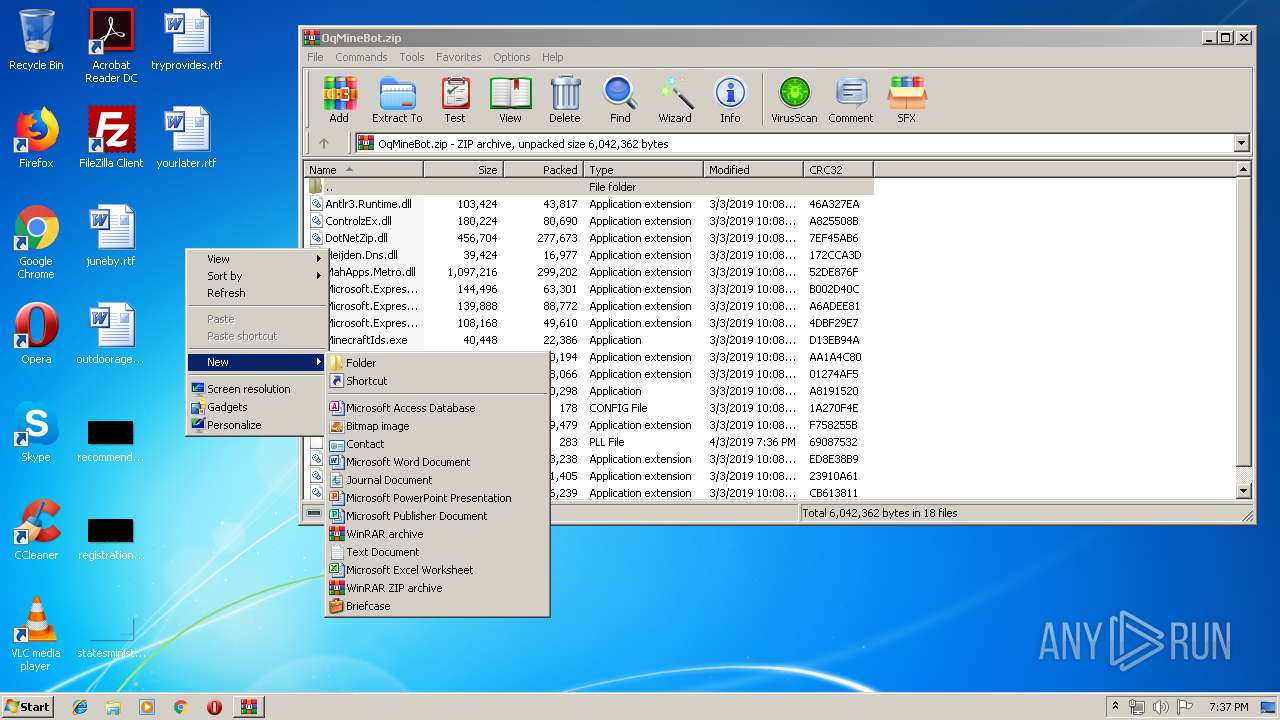Create new Microsoft Excel Worksheet
Image resolution: width=1280 pixels, height=720 pixels.
[437, 570]
